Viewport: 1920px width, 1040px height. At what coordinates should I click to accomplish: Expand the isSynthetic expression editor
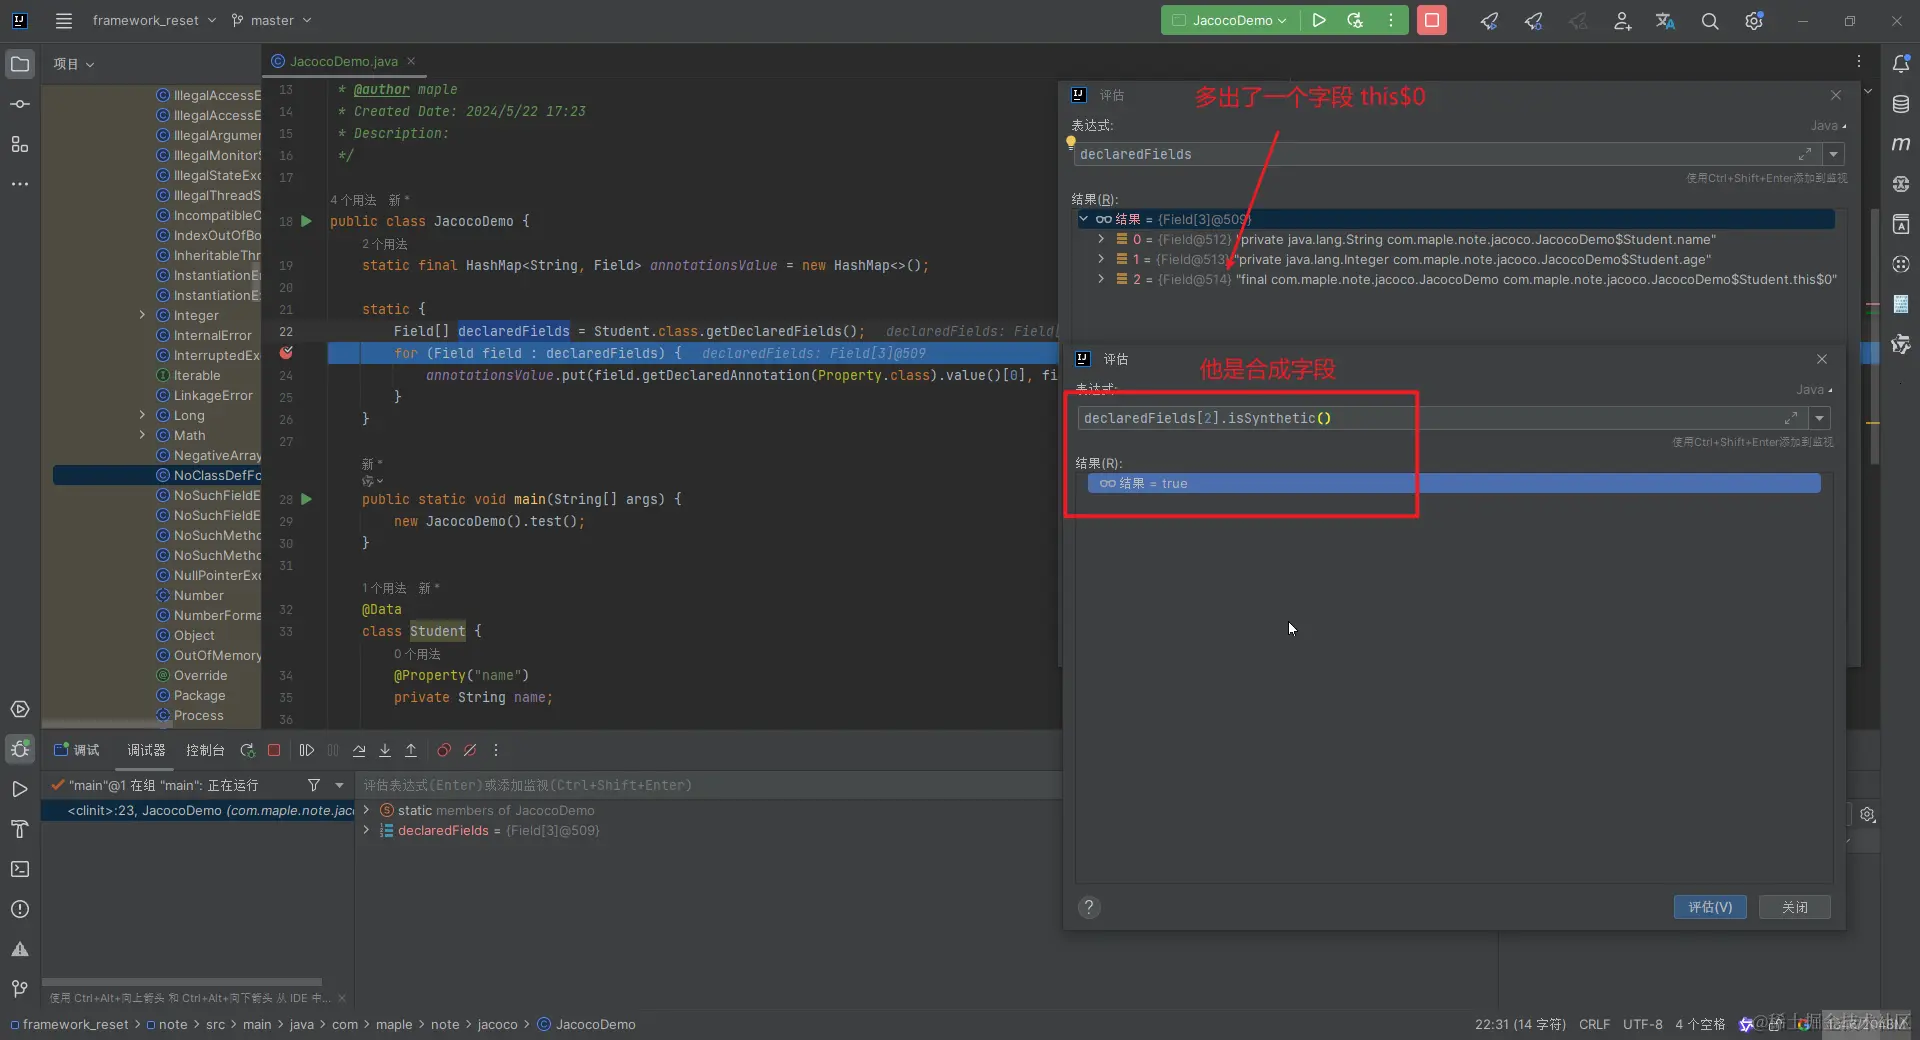1791,418
